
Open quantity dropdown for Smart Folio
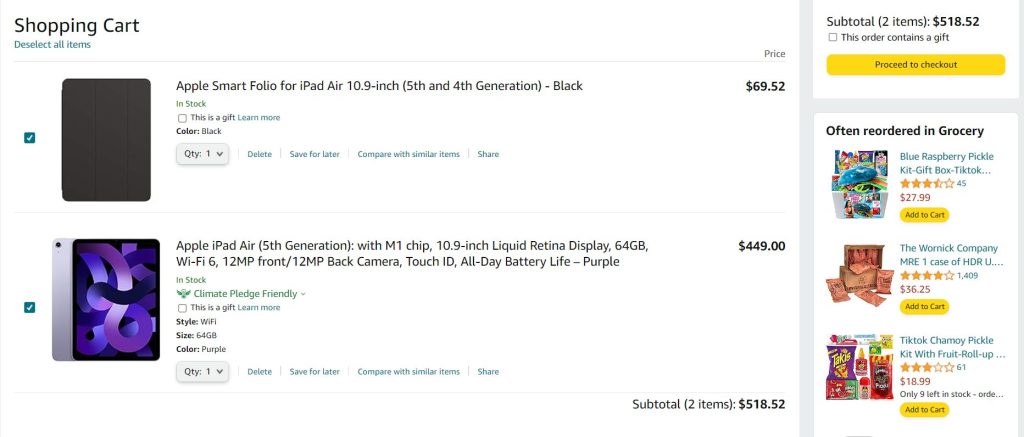coord(203,154)
